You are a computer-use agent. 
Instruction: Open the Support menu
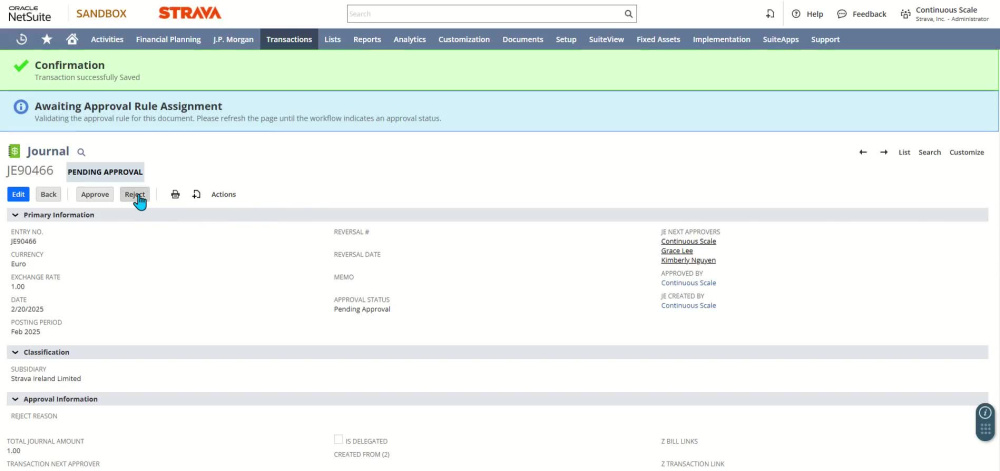click(x=825, y=39)
